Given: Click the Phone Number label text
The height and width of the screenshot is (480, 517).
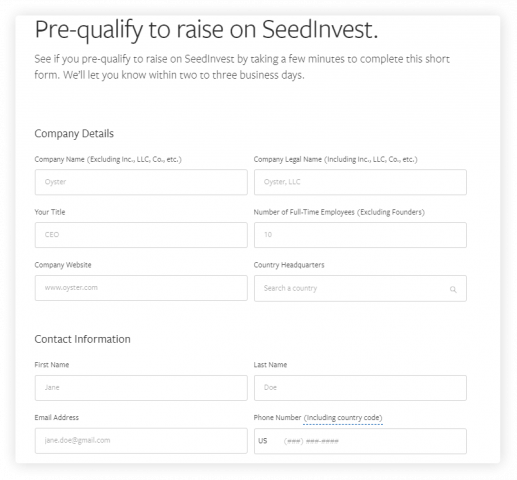Looking at the screenshot, I should (x=277, y=418).
